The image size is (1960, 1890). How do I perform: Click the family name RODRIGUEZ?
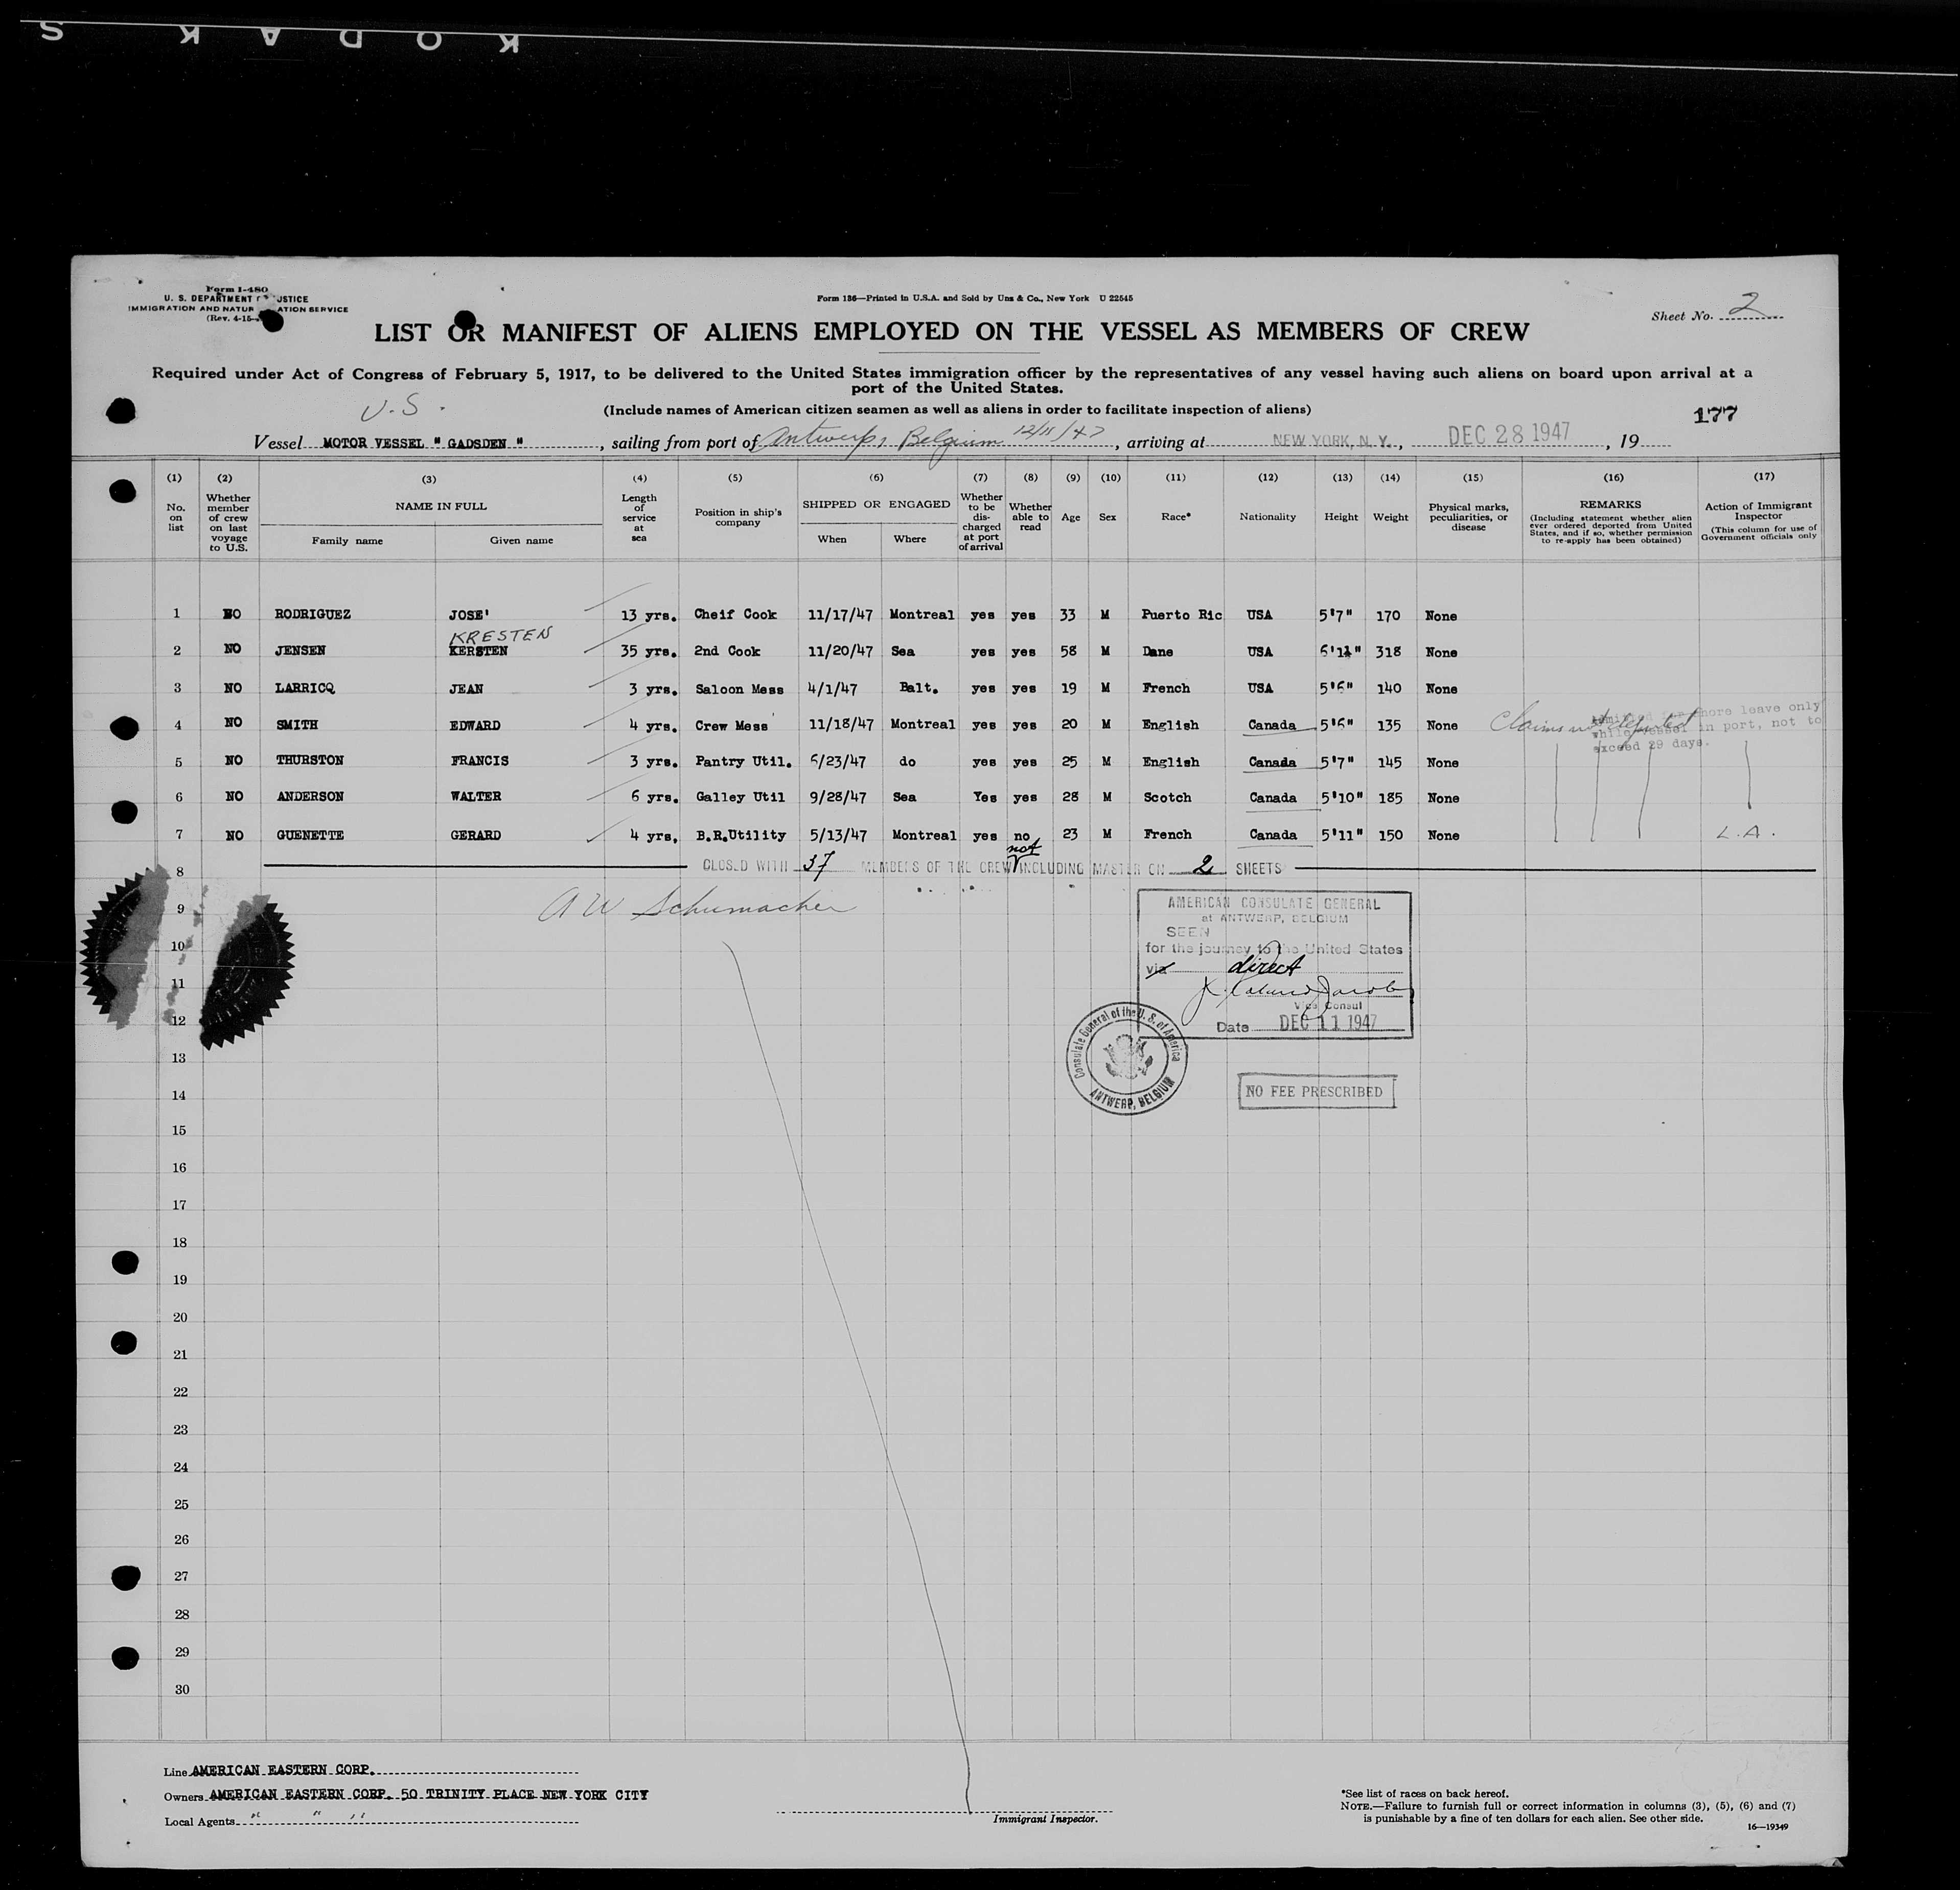(312, 614)
